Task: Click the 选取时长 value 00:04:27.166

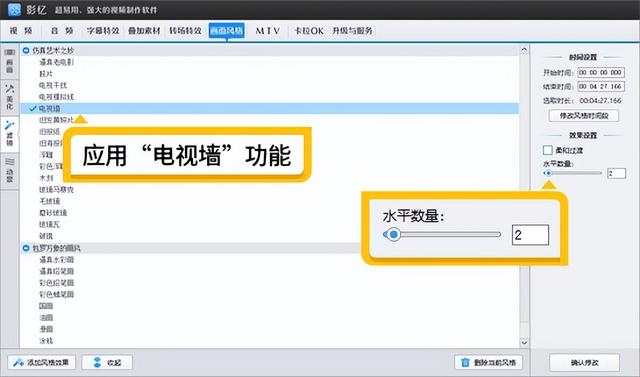Action: tap(600, 100)
